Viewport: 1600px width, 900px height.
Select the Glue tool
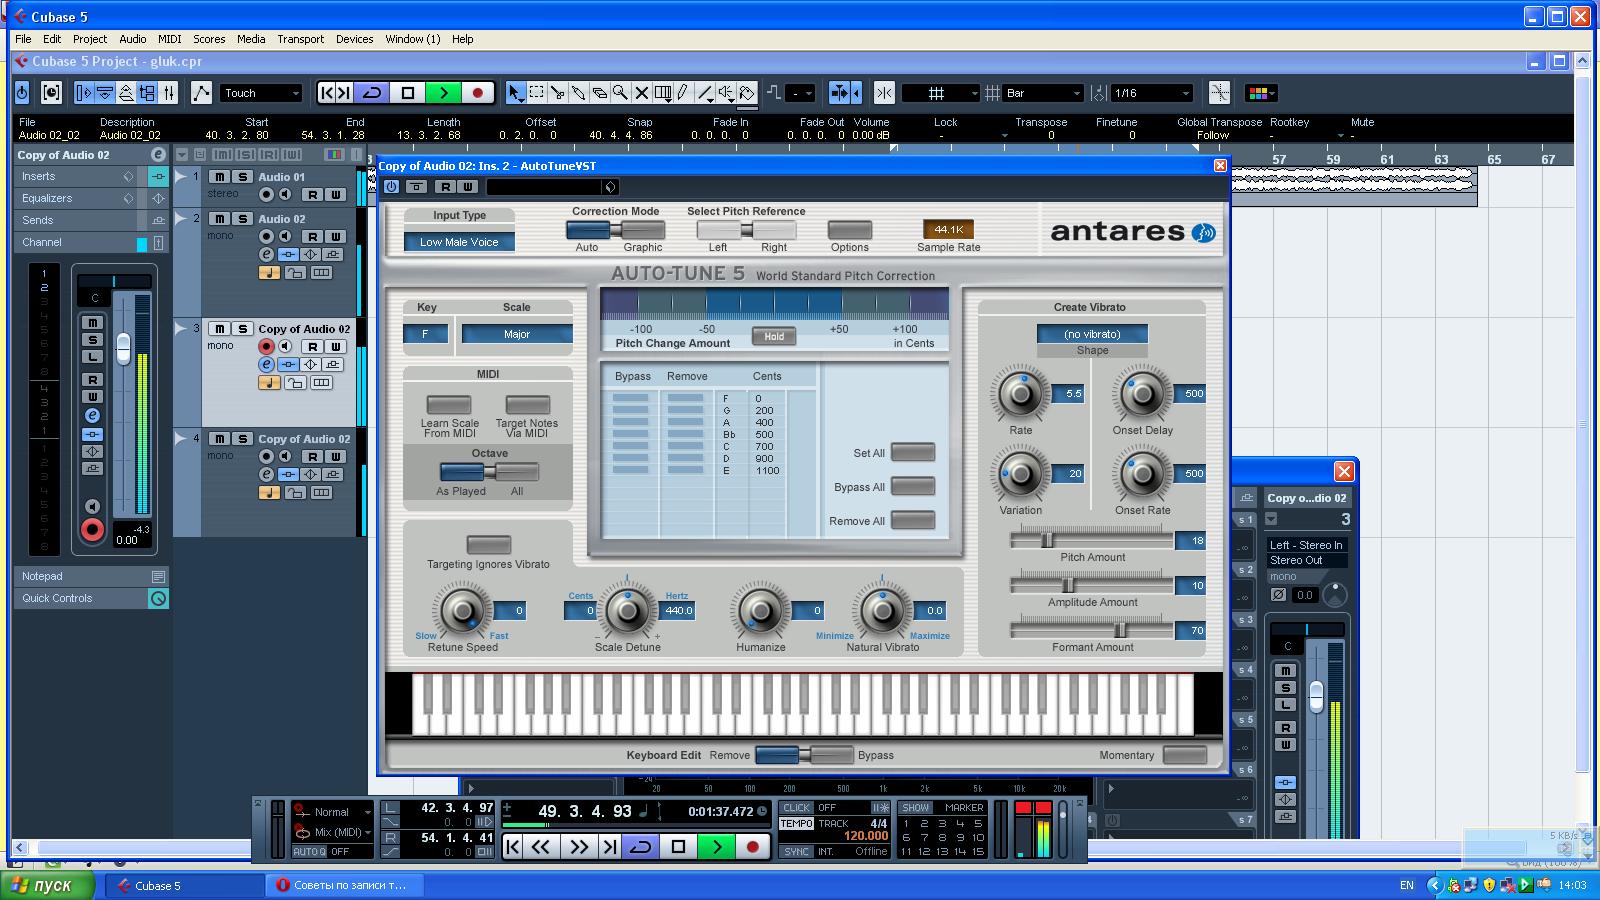(578, 93)
